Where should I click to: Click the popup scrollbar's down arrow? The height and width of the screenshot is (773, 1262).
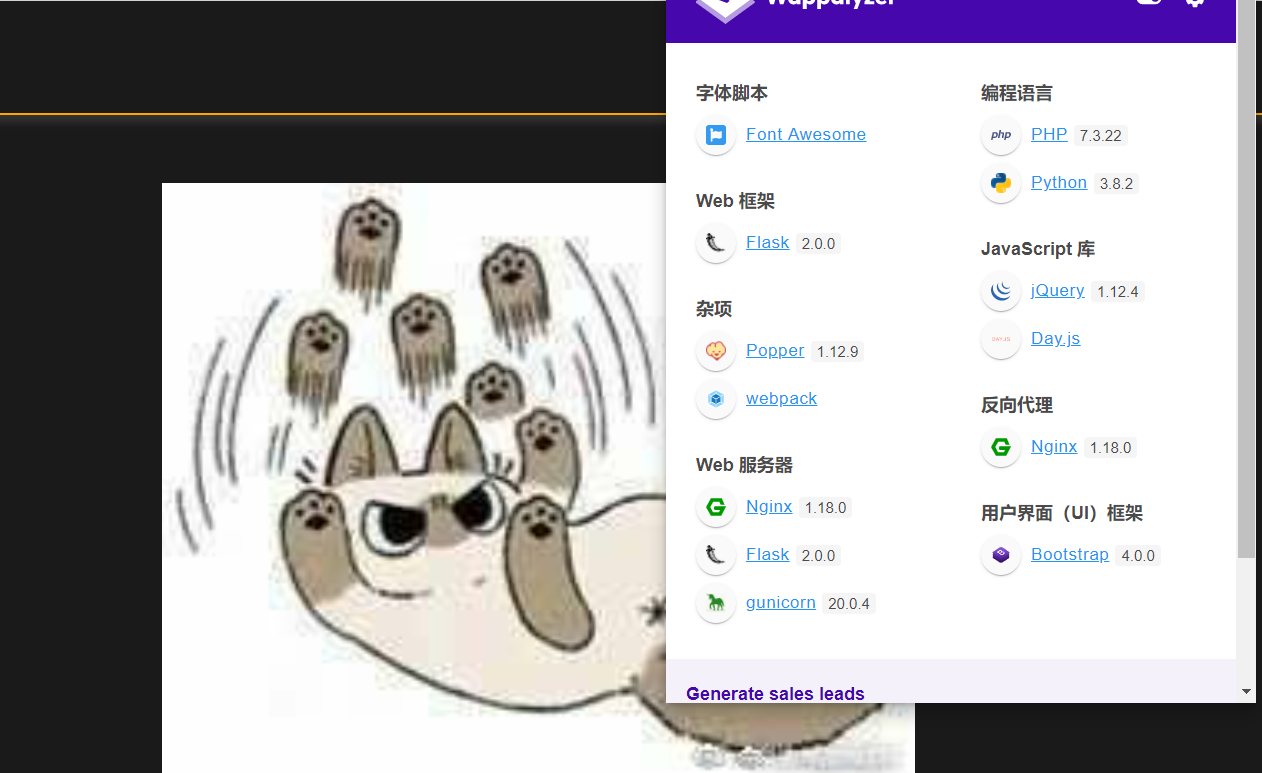(x=1246, y=692)
